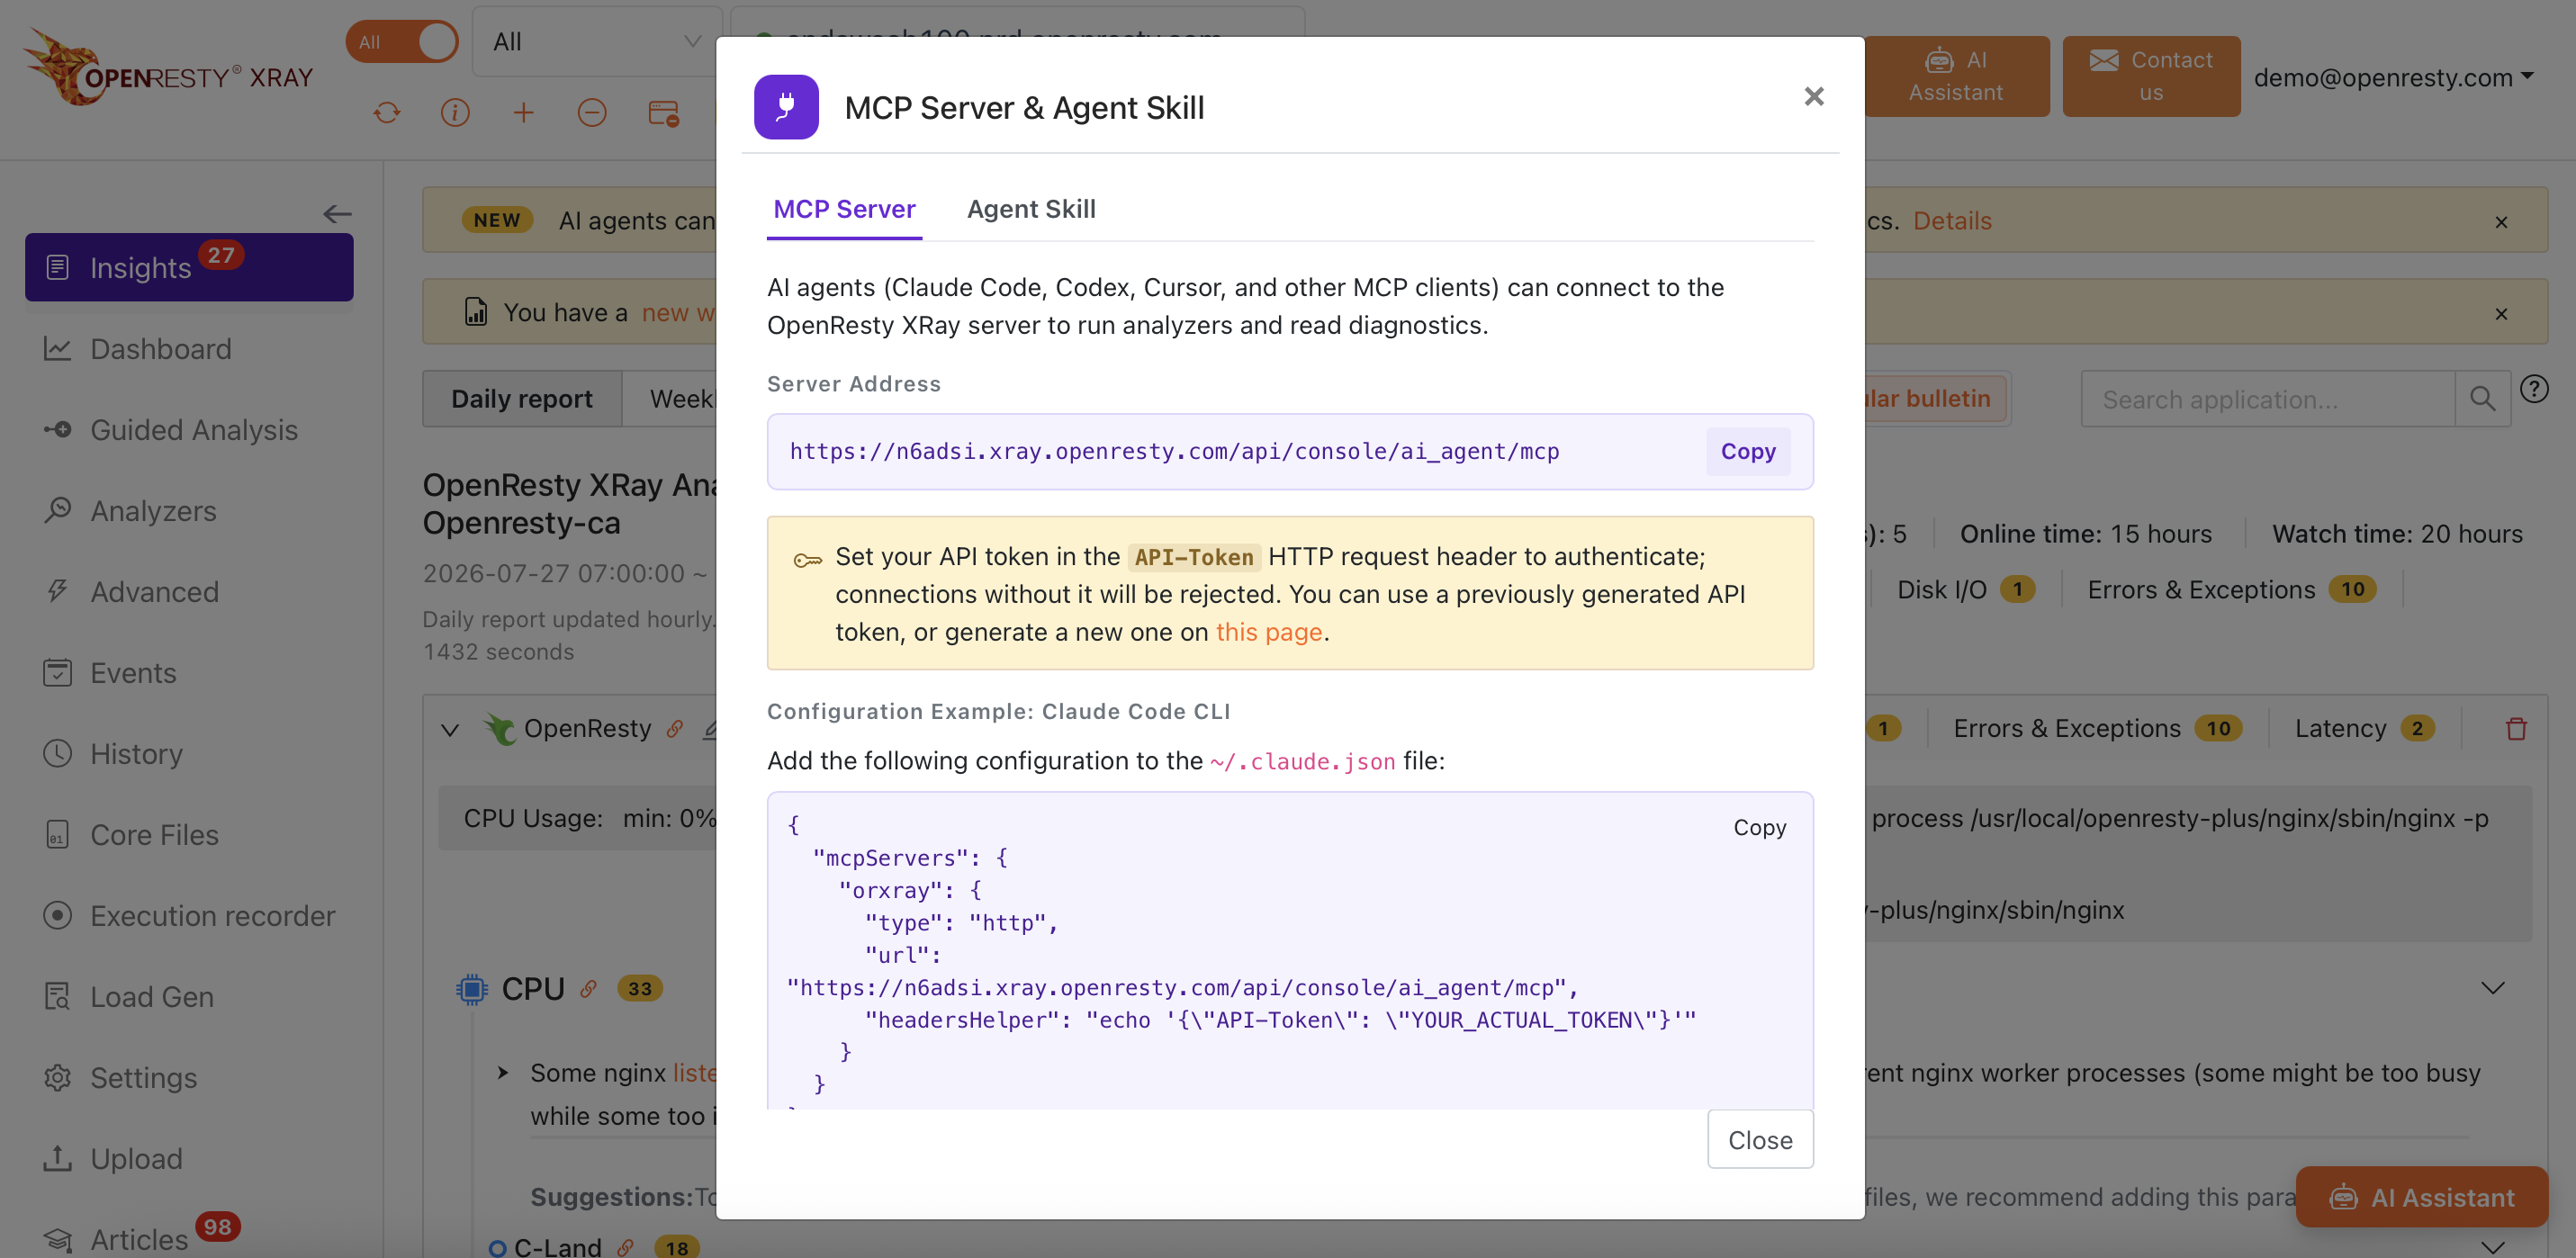Dismiss the NEW AI agents banner

[x=2500, y=221]
